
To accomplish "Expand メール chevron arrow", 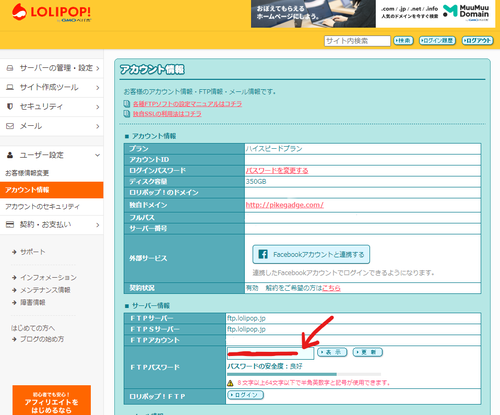I will [98, 126].
